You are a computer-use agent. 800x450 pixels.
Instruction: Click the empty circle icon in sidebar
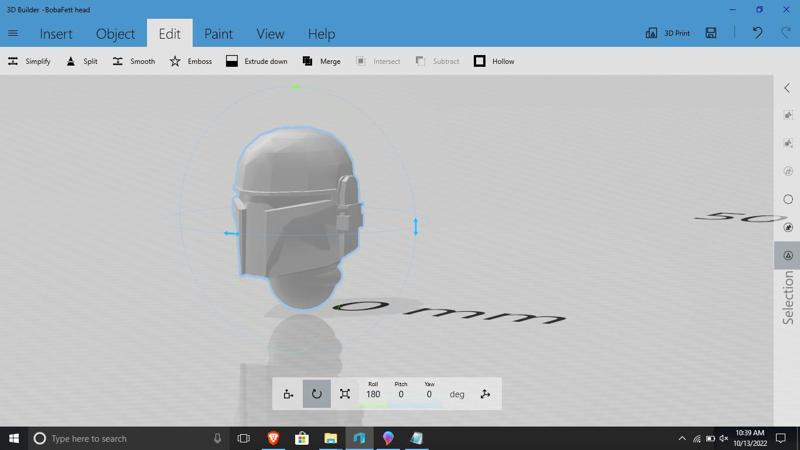(788, 199)
